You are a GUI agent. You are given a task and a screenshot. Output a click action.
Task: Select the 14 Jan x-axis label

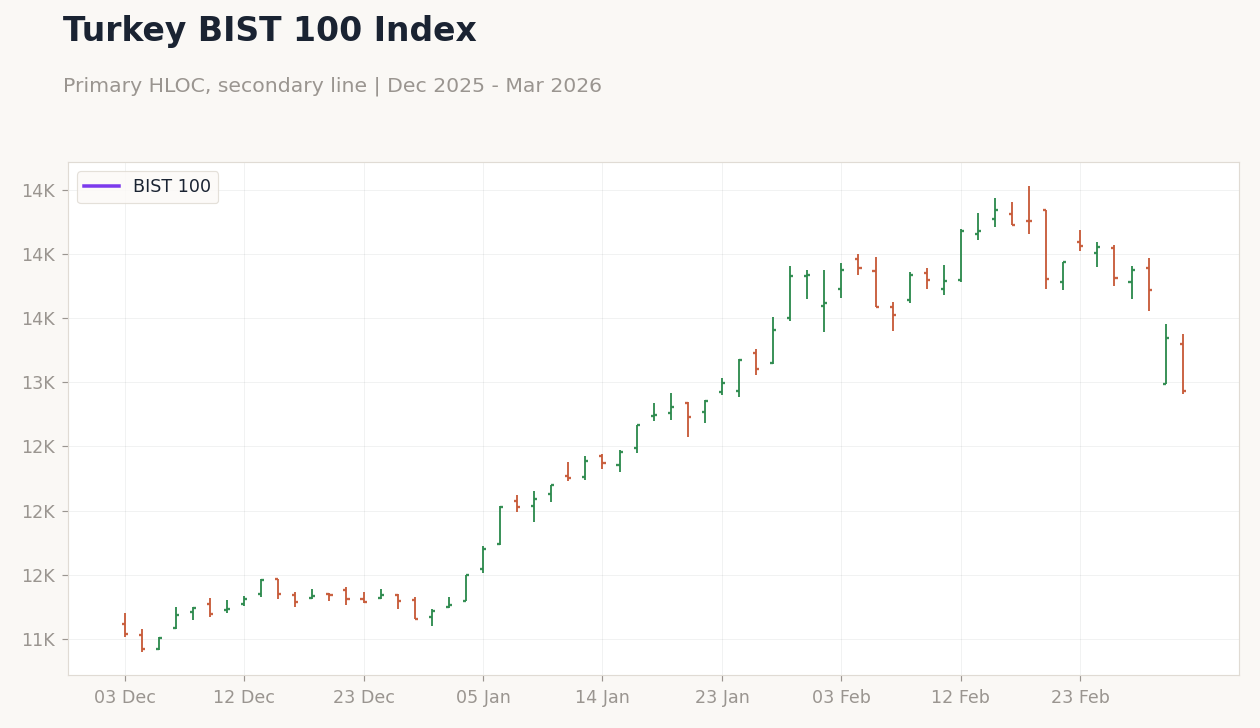coord(602,698)
